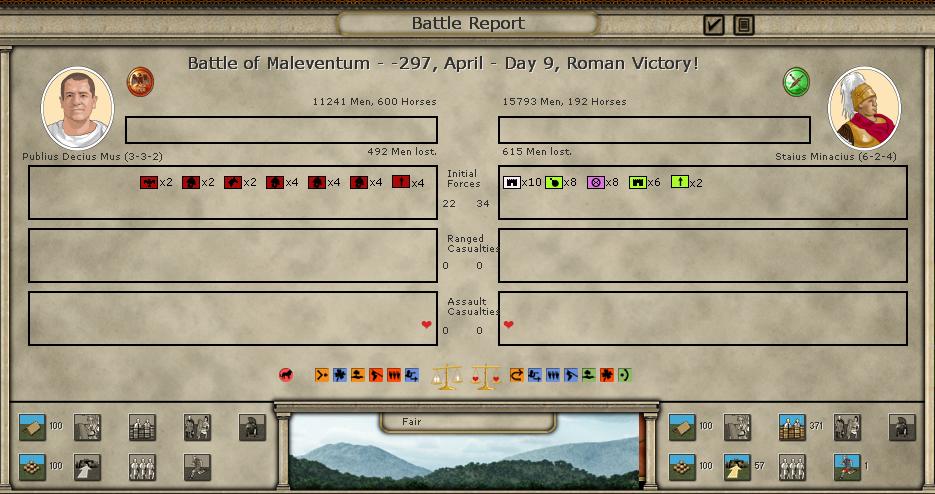The height and width of the screenshot is (494, 935).
Task: Click the Roman left-side empty power bar
Action: click(281, 130)
